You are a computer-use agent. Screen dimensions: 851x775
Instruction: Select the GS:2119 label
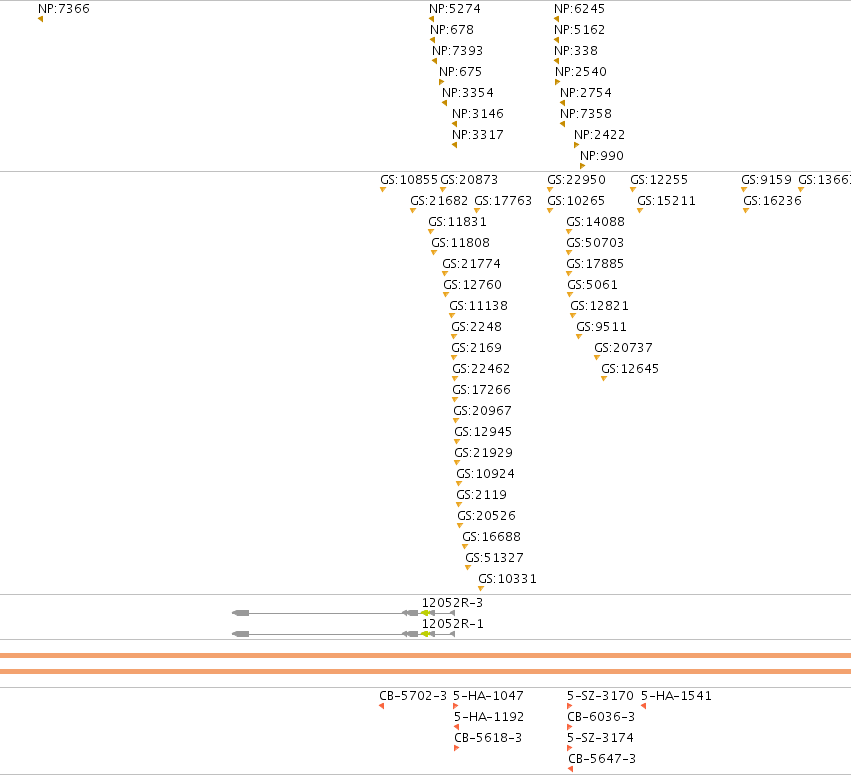[481, 495]
